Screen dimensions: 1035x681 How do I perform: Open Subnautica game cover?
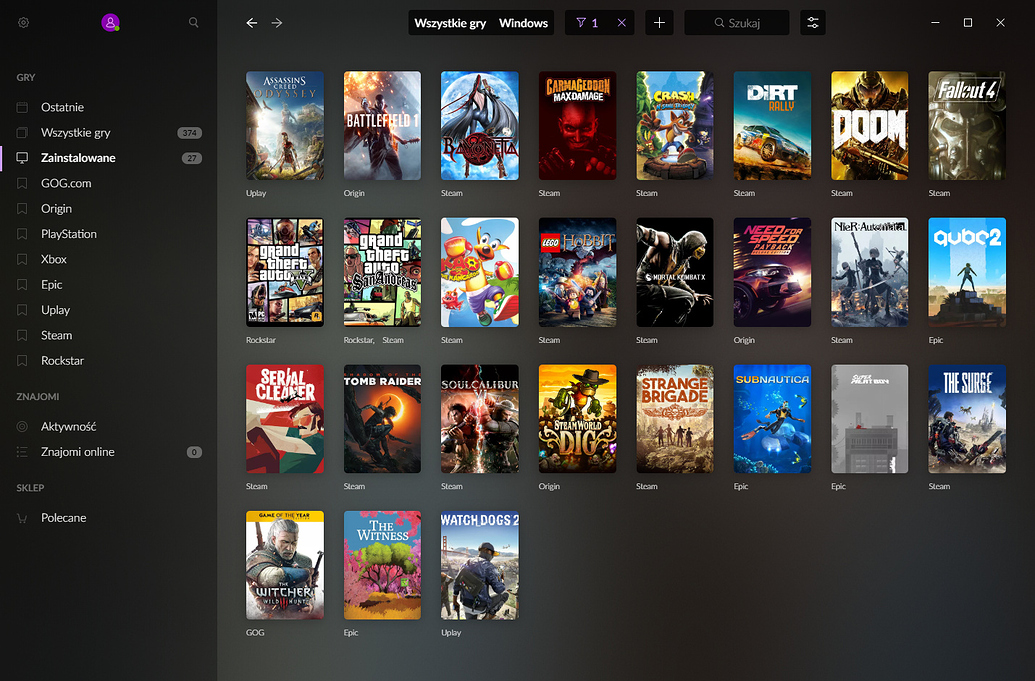(772, 419)
